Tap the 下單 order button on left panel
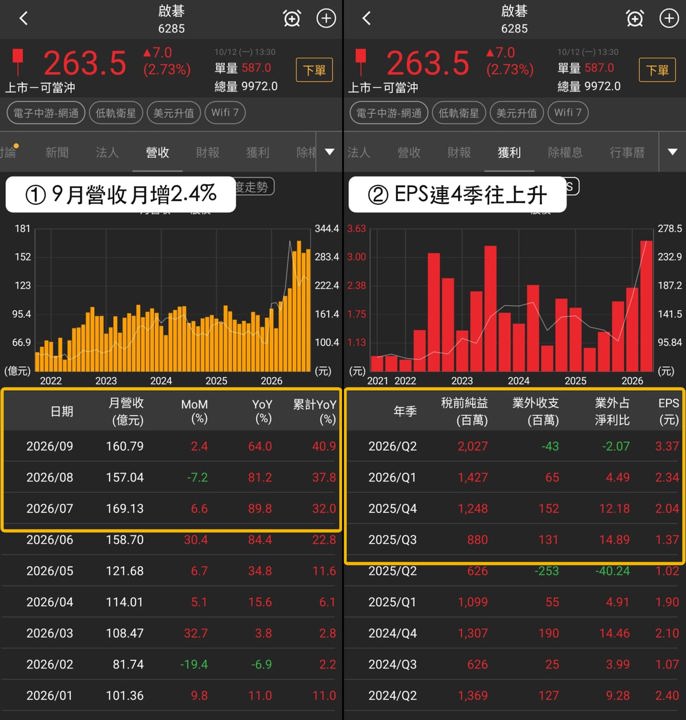 coord(315,70)
